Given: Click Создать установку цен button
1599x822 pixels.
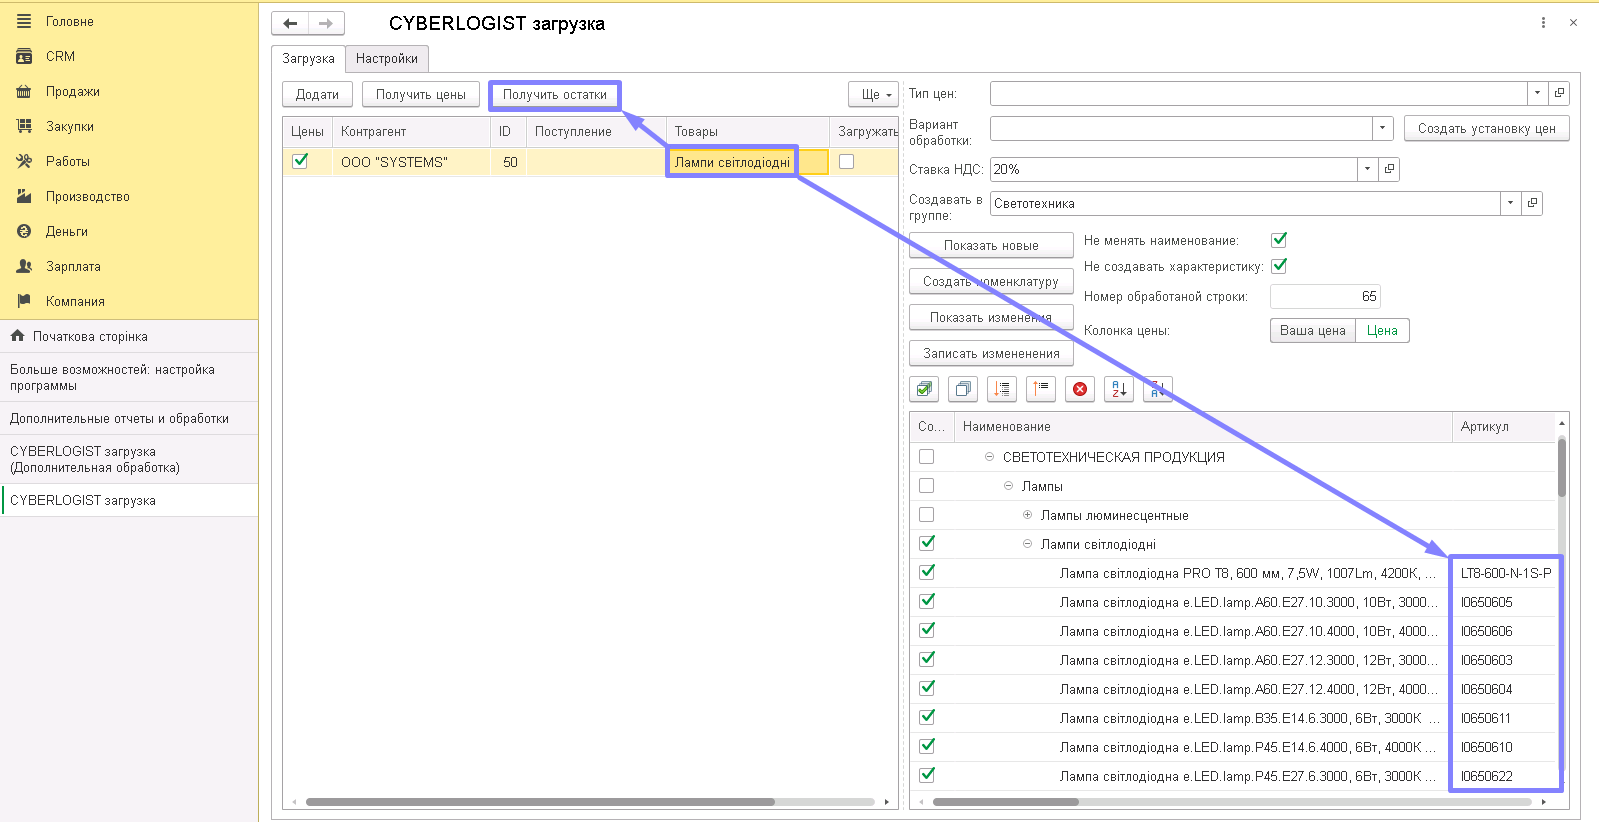Looking at the screenshot, I should click(1487, 128).
